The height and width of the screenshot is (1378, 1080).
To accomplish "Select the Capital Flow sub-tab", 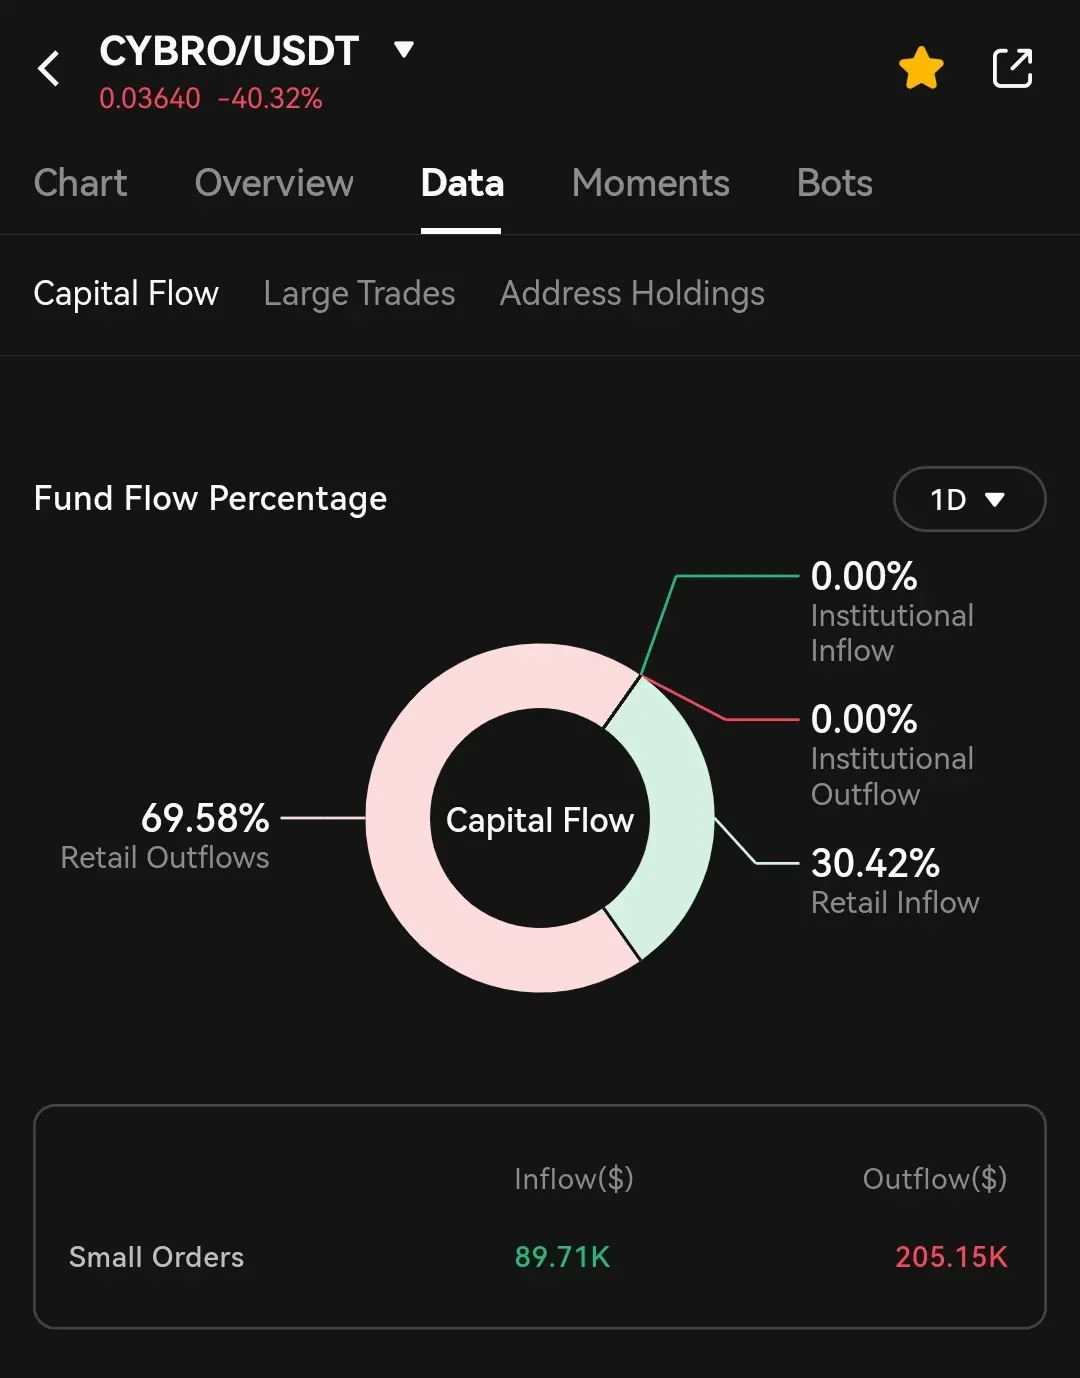I will (x=126, y=294).
